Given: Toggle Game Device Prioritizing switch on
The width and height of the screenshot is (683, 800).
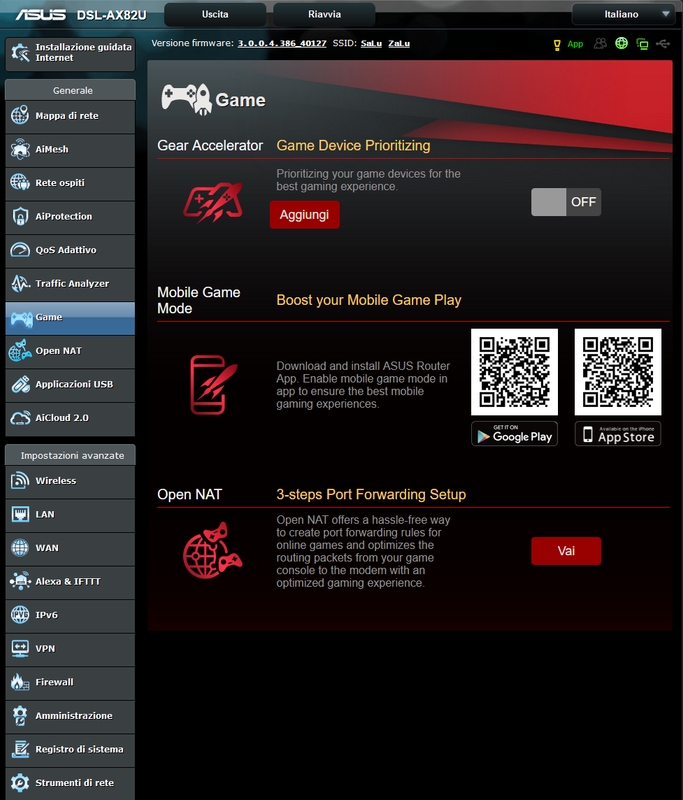Looking at the screenshot, I should 566,202.
